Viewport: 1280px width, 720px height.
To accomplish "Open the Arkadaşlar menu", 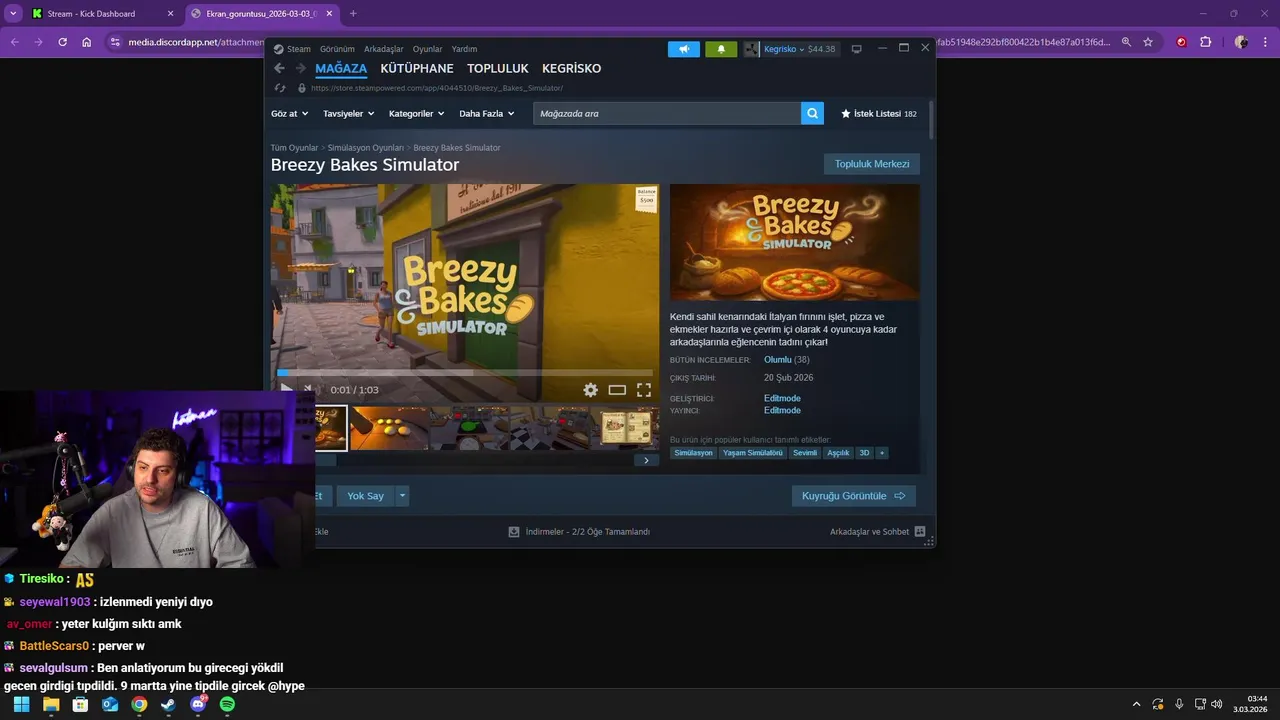I will 384,49.
